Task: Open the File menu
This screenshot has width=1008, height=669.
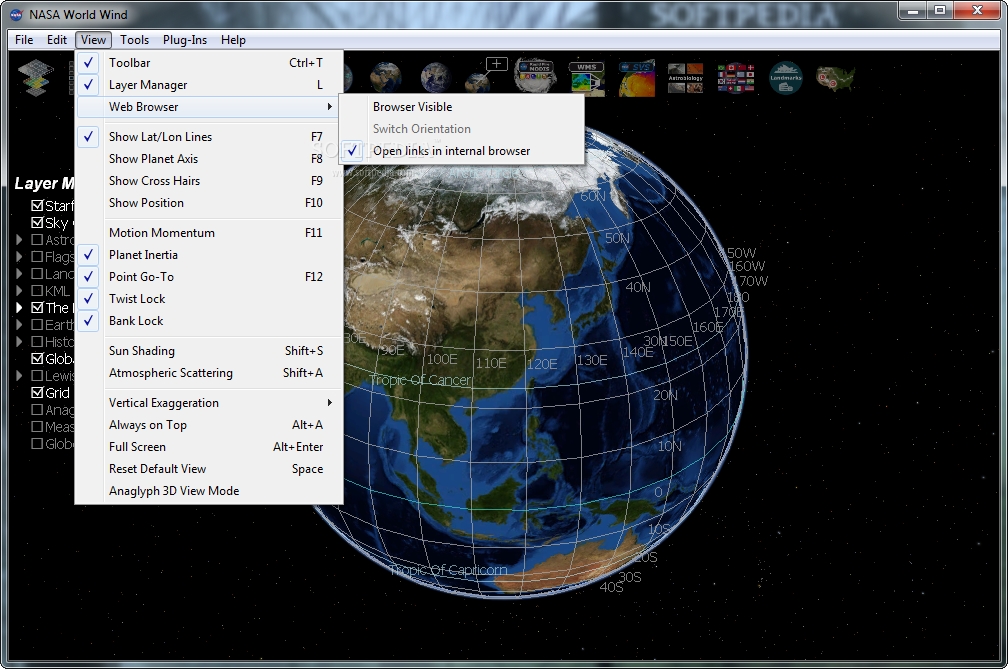Action: (x=24, y=40)
